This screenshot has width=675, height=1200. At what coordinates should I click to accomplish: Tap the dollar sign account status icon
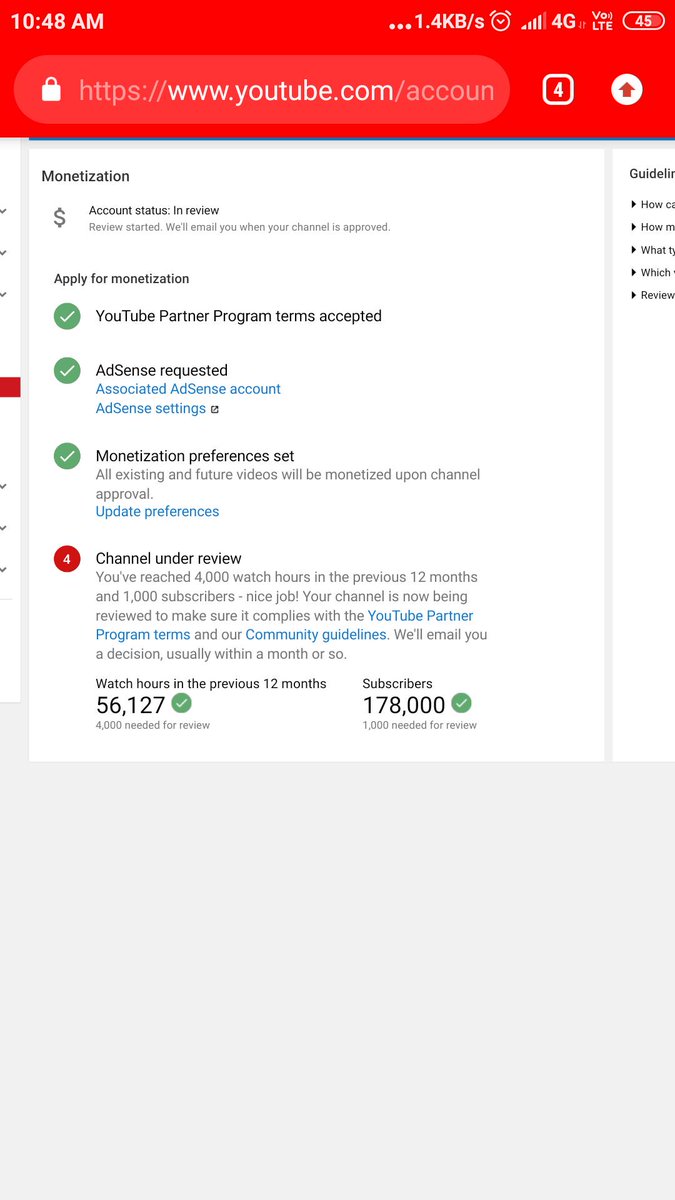tap(60, 218)
